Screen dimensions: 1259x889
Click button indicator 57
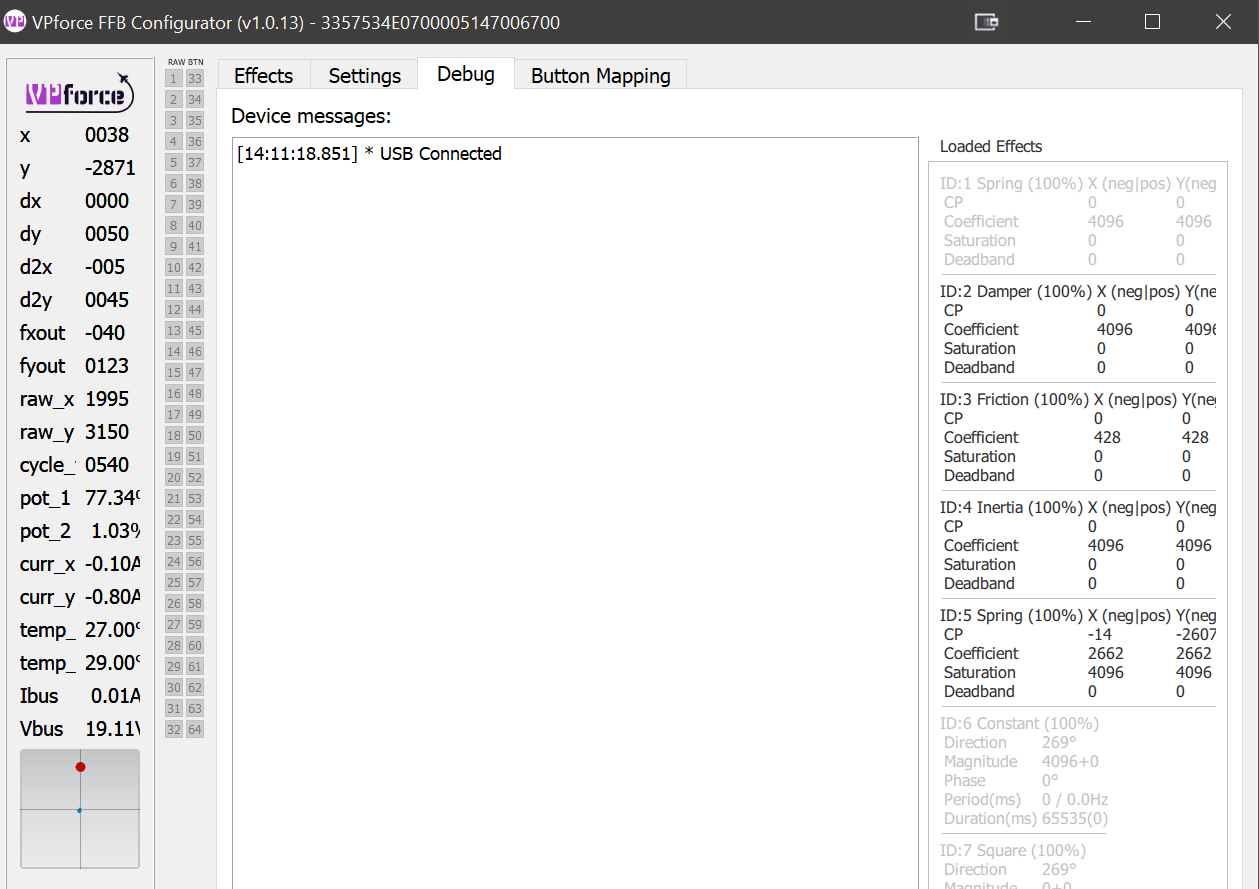195,582
